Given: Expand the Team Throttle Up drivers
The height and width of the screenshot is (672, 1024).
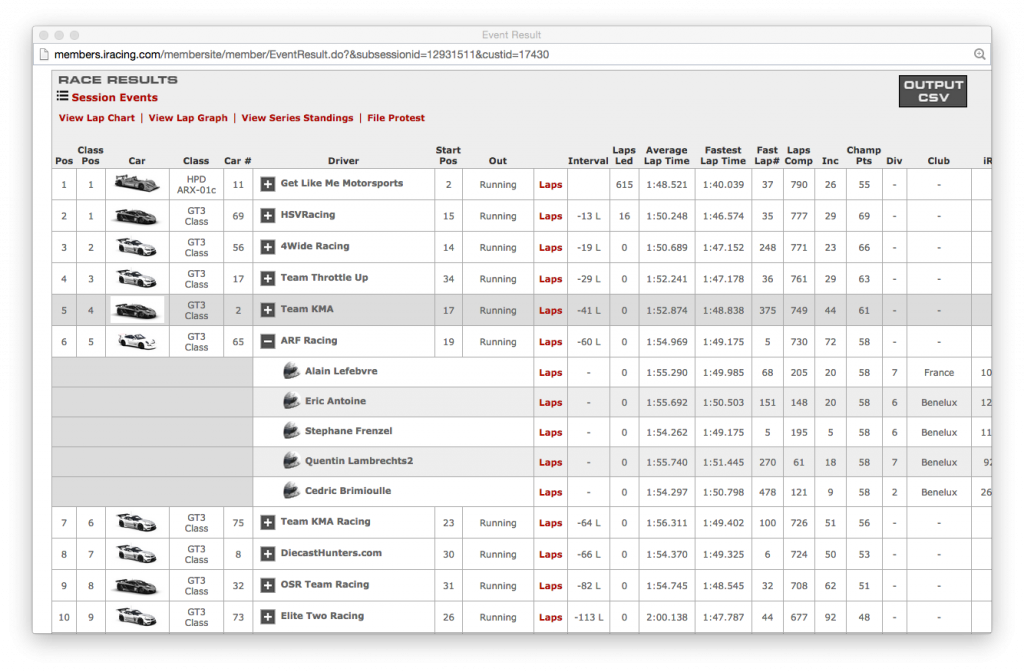Looking at the screenshot, I should click(268, 278).
